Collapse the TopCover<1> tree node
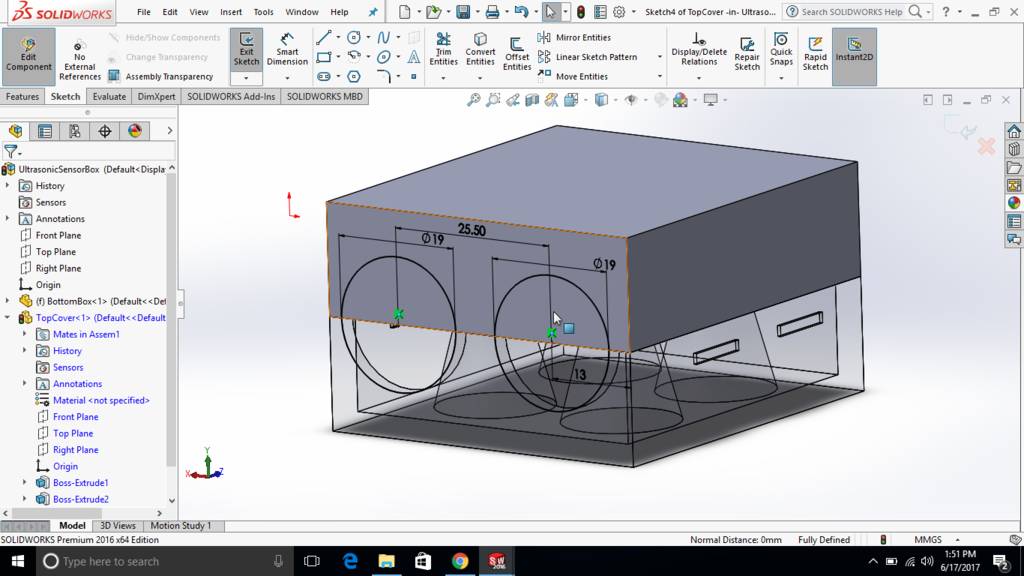This screenshot has width=1024, height=576. pyautogui.click(x=8, y=318)
